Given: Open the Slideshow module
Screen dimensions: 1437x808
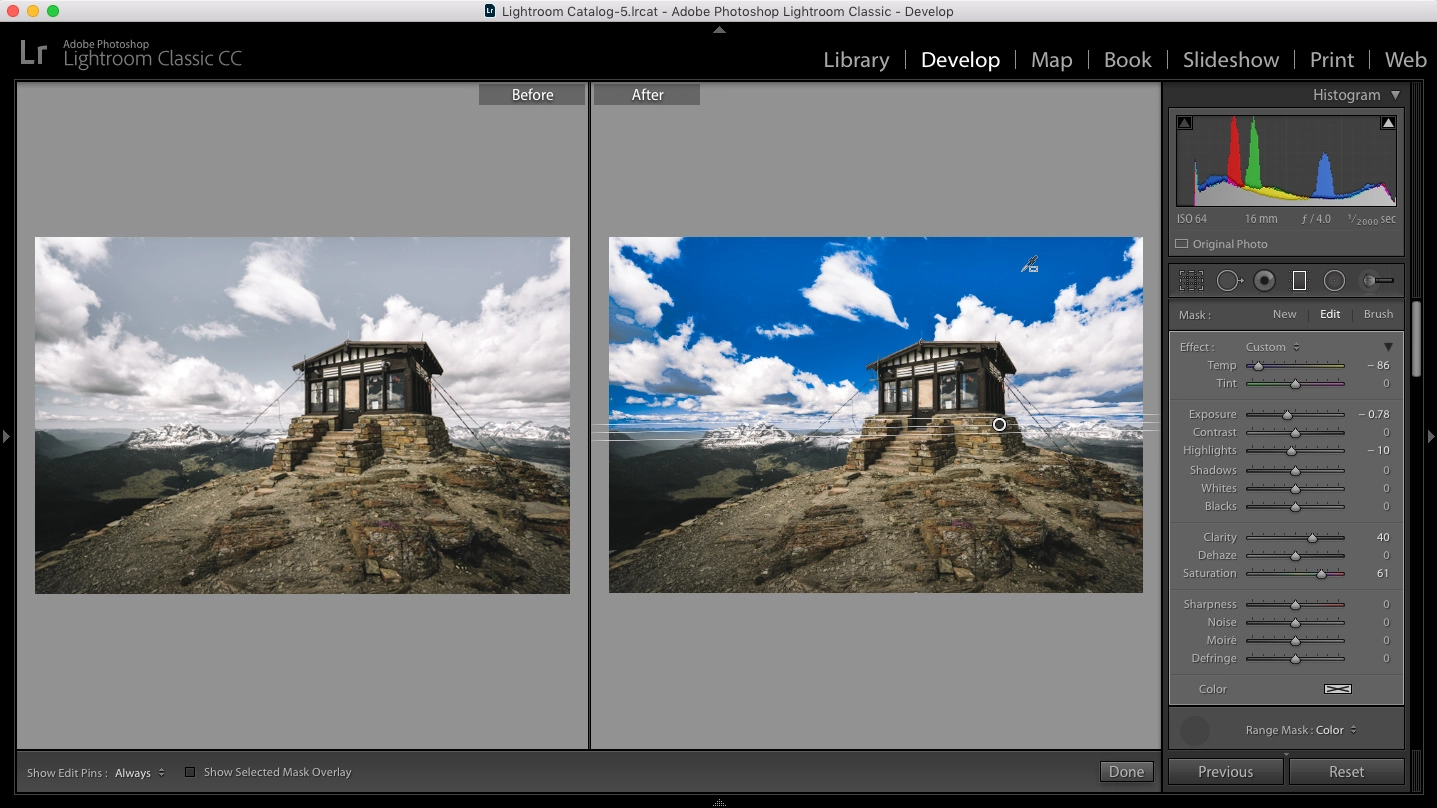Looking at the screenshot, I should (x=1230, y=59).
